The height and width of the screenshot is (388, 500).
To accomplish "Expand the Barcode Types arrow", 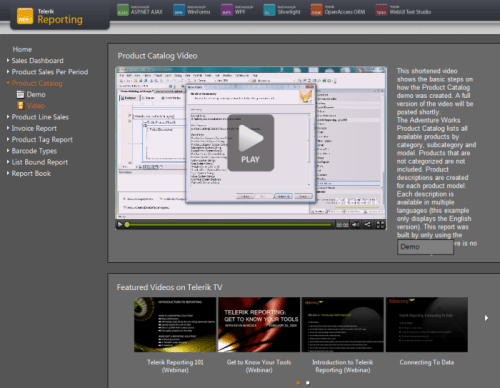I will pyautogui.click(x=8, y=151).
